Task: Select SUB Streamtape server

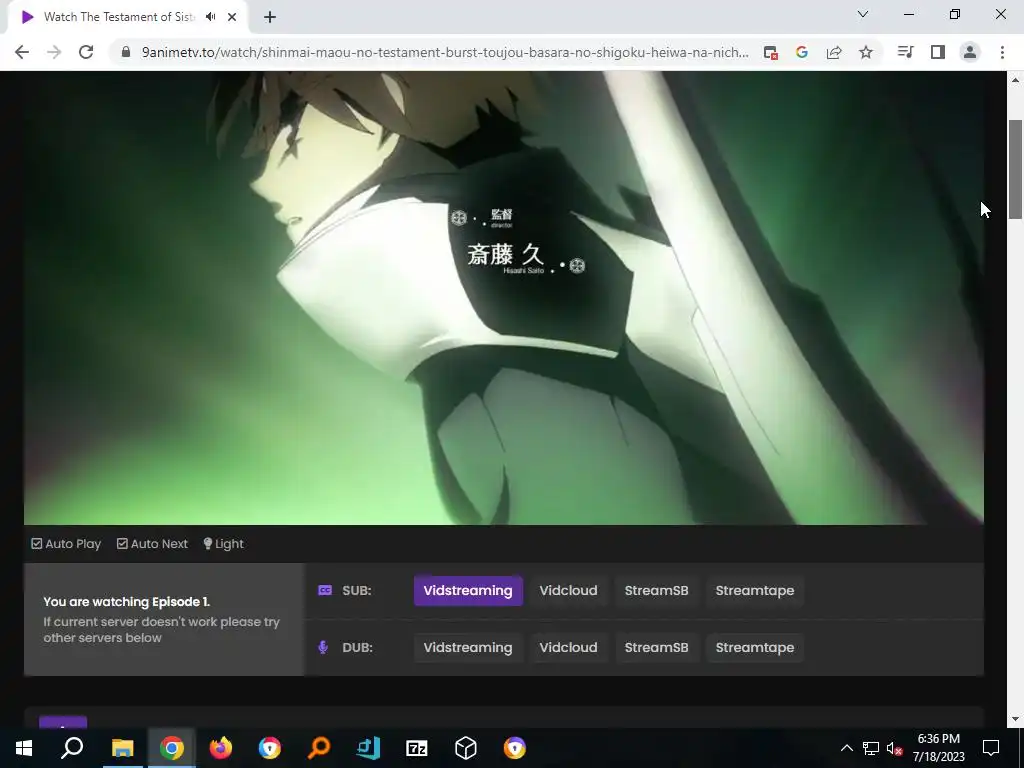Action: coord(755,590)
